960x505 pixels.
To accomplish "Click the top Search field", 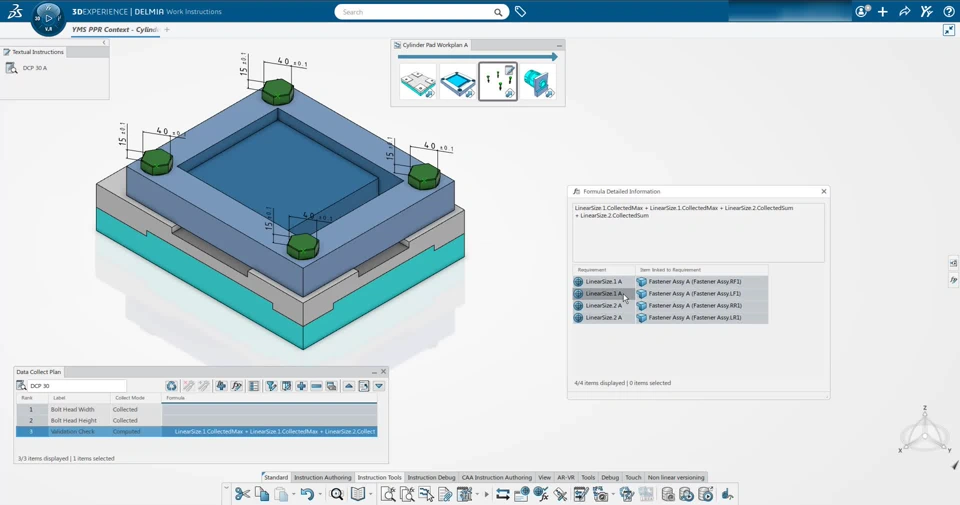I will tap(416, 12).
